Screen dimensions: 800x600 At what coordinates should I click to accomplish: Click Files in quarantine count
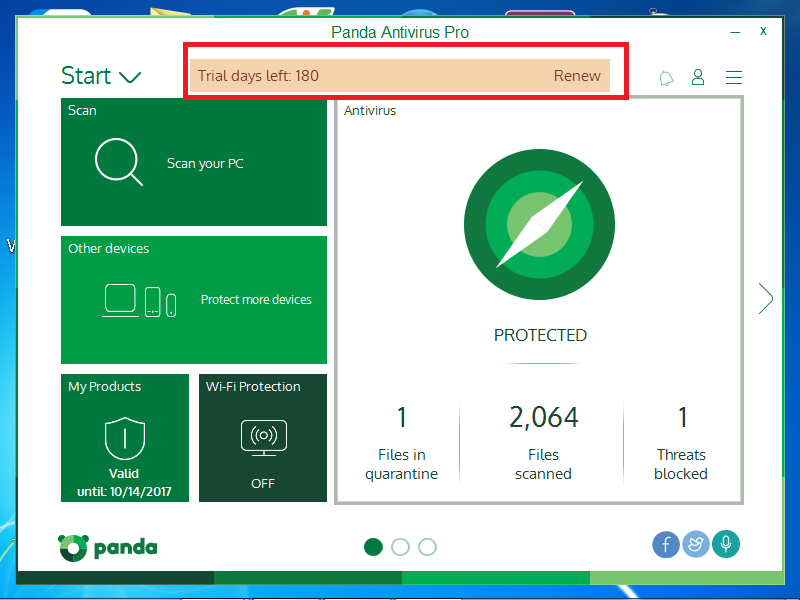(x=402, y=443)
